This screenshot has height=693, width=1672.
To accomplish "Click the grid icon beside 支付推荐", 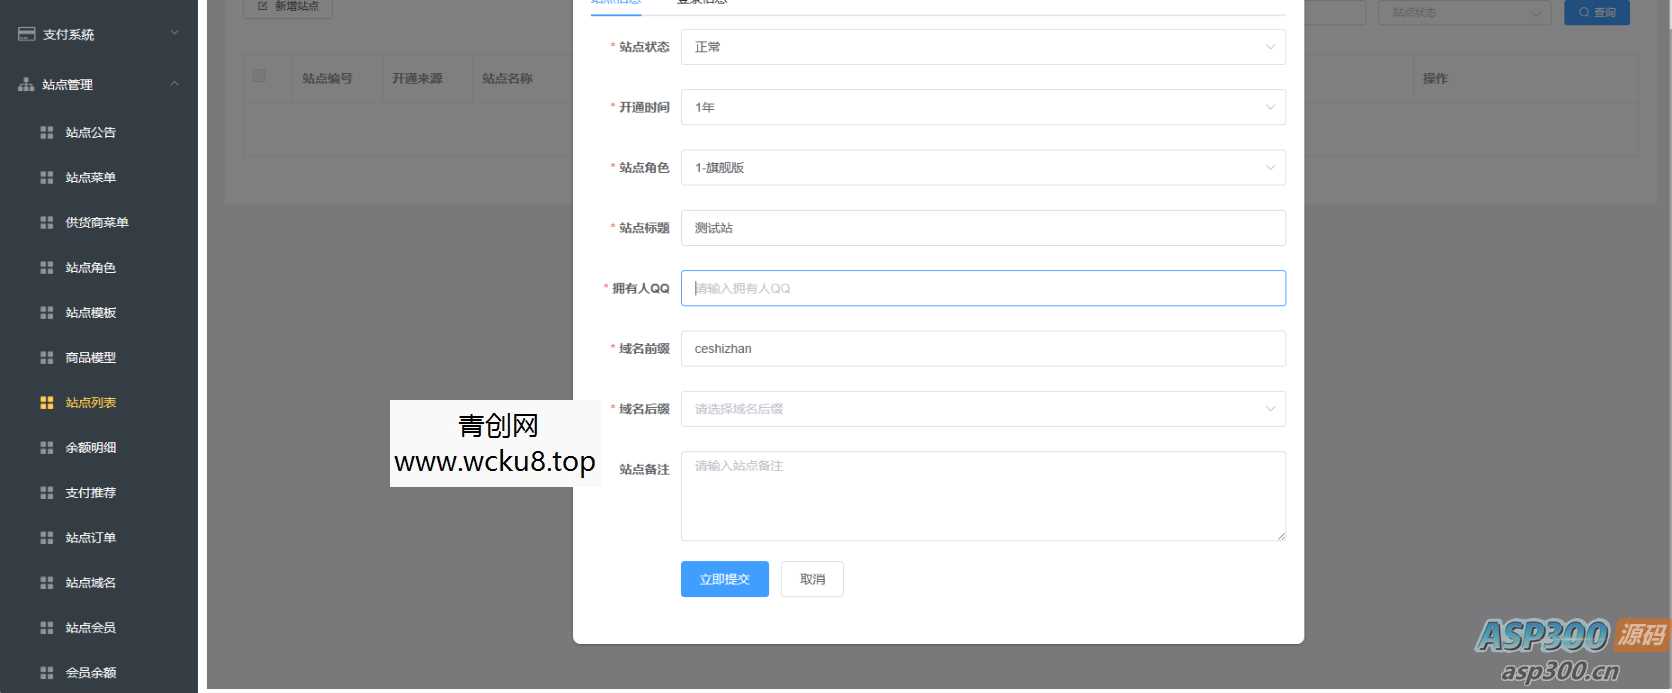I will [x=46, y=492].
